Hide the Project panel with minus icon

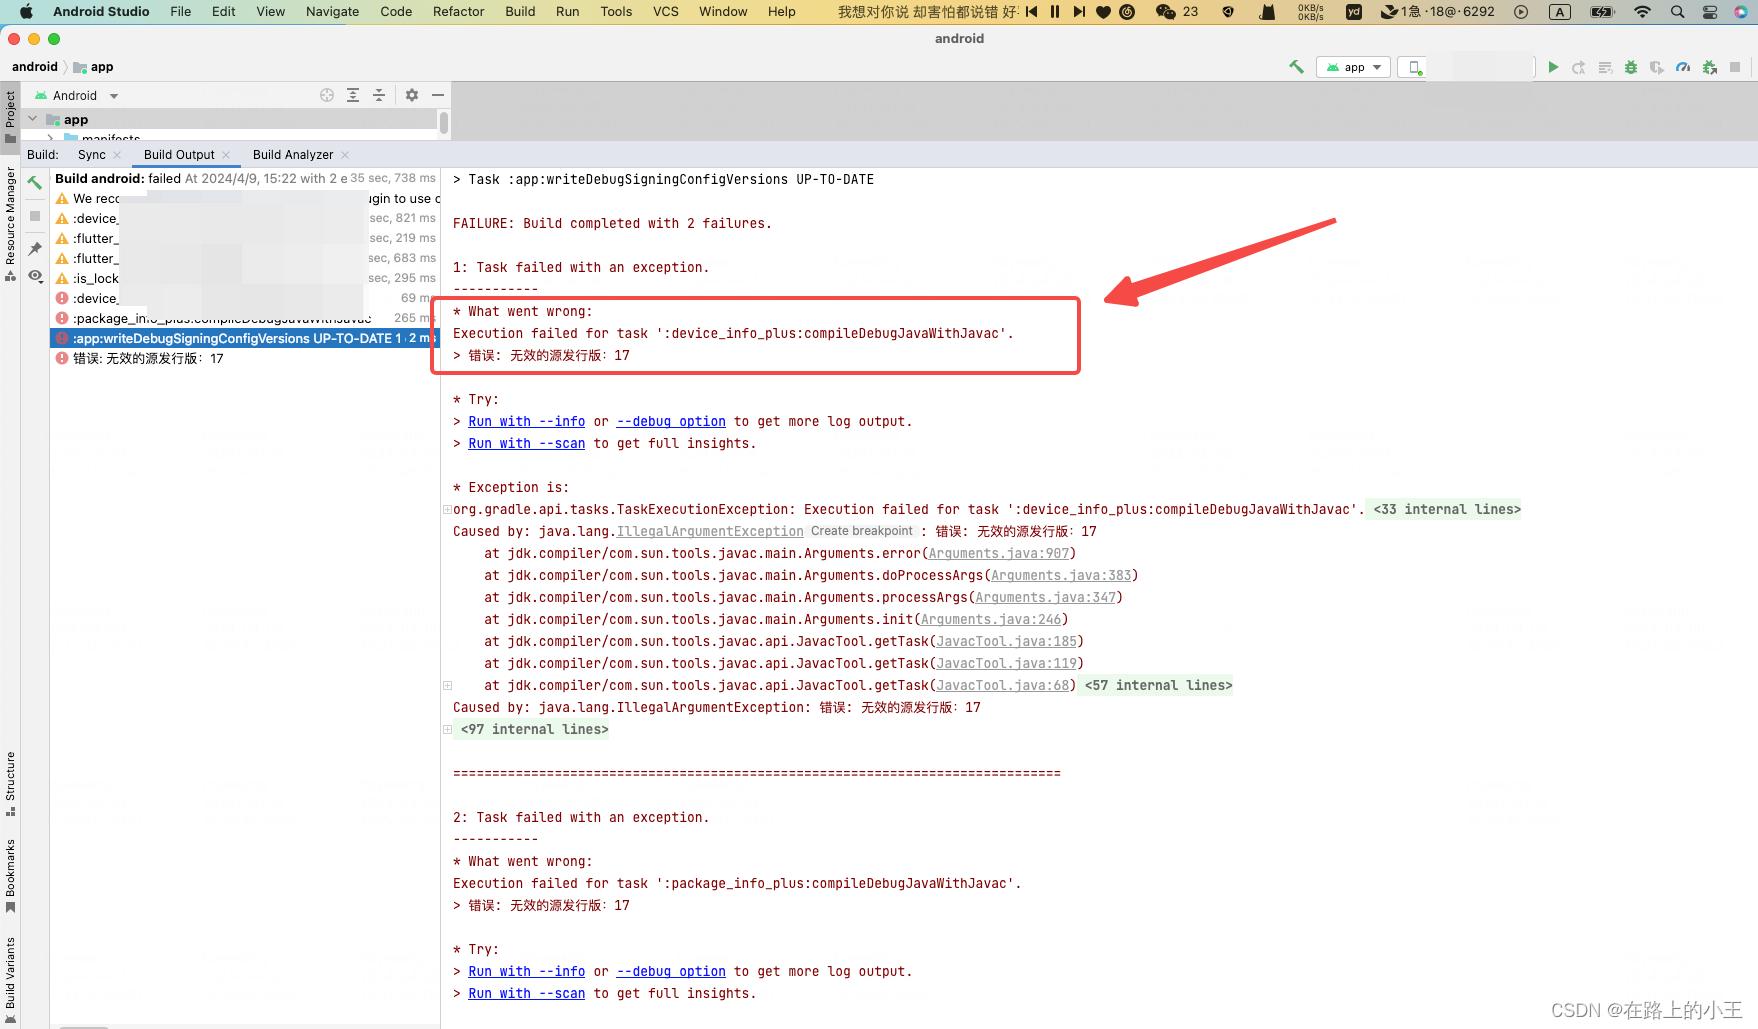pos(438,95)
